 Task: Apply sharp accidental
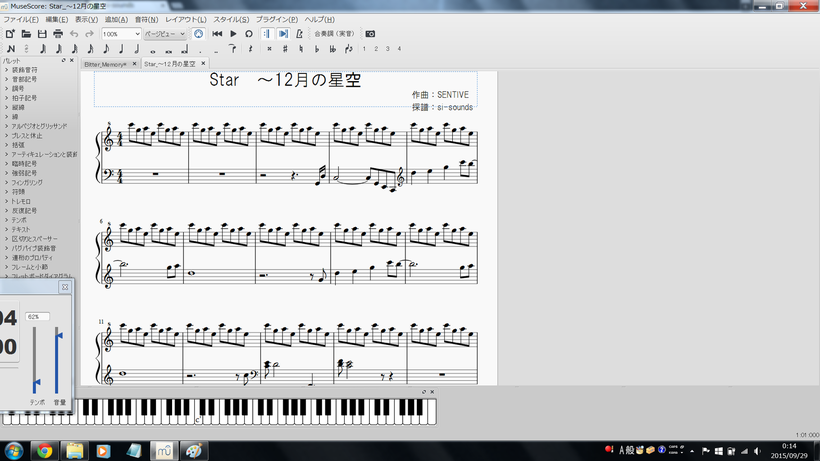(285, 49)
